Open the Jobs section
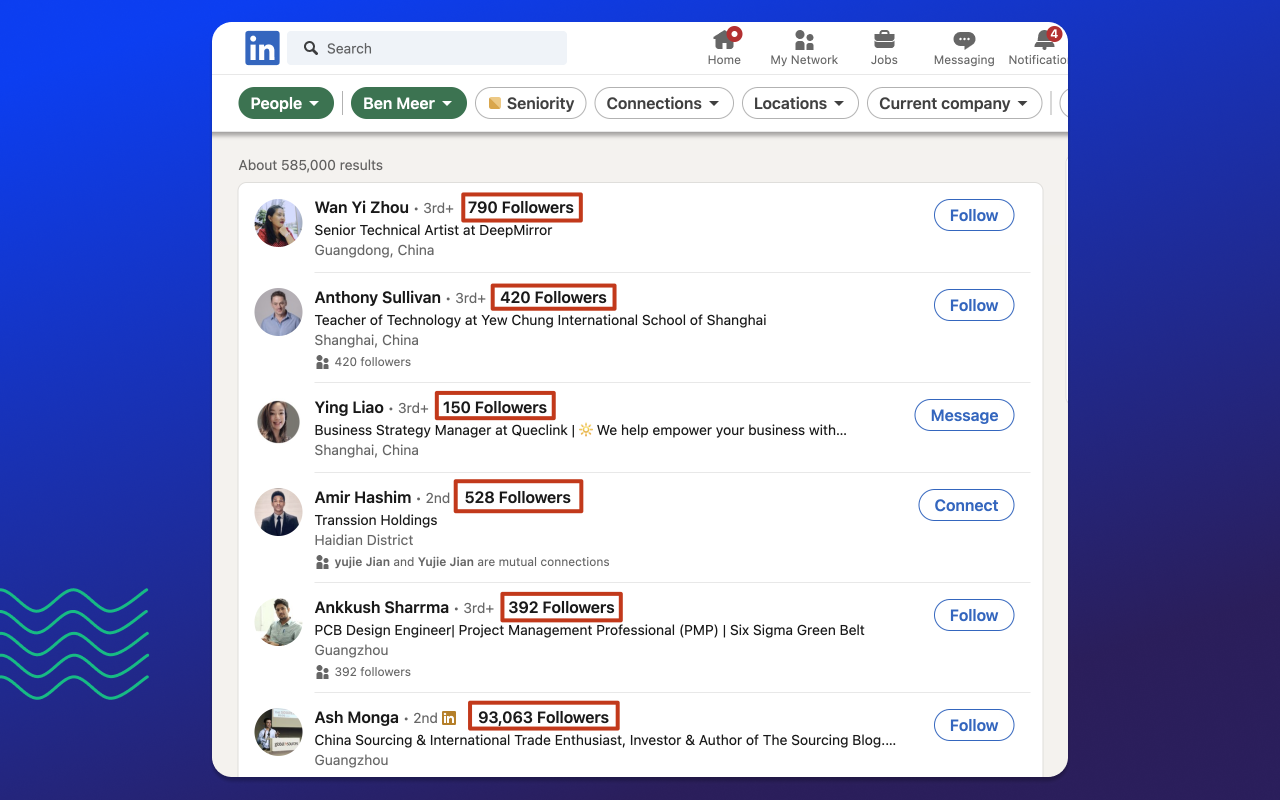This screenshot has height=800, width=1280. (x=884, y=47)
